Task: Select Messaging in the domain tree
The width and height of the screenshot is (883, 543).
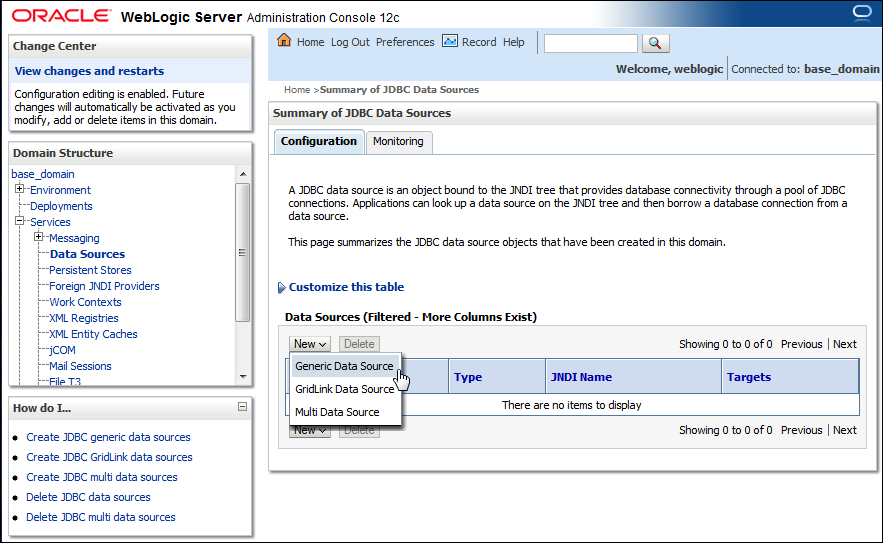Action: click(74, 238)
